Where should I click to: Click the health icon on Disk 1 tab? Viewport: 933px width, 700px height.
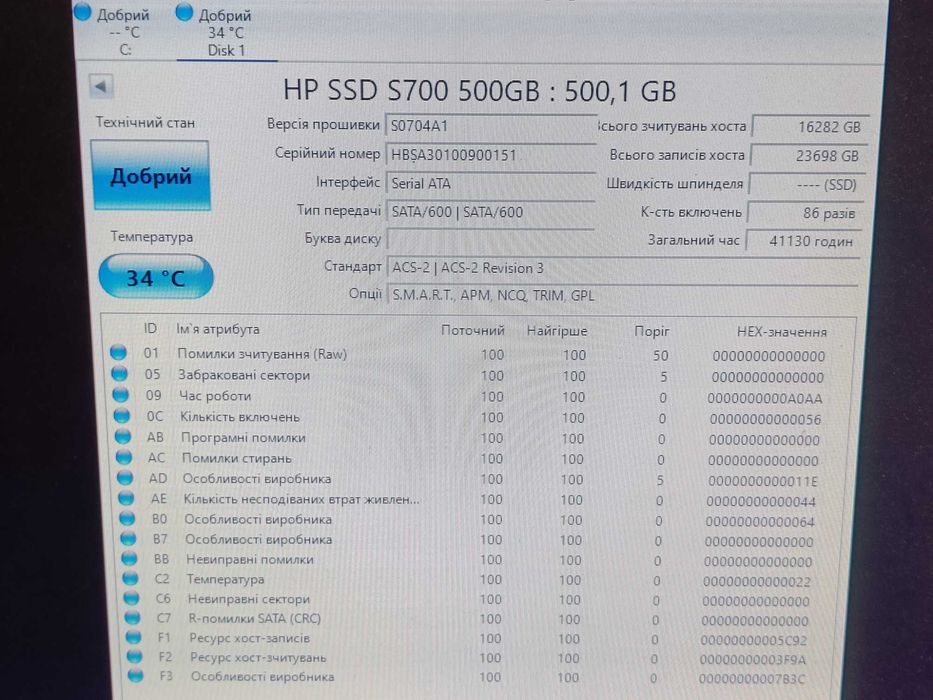tap(184, 12)
